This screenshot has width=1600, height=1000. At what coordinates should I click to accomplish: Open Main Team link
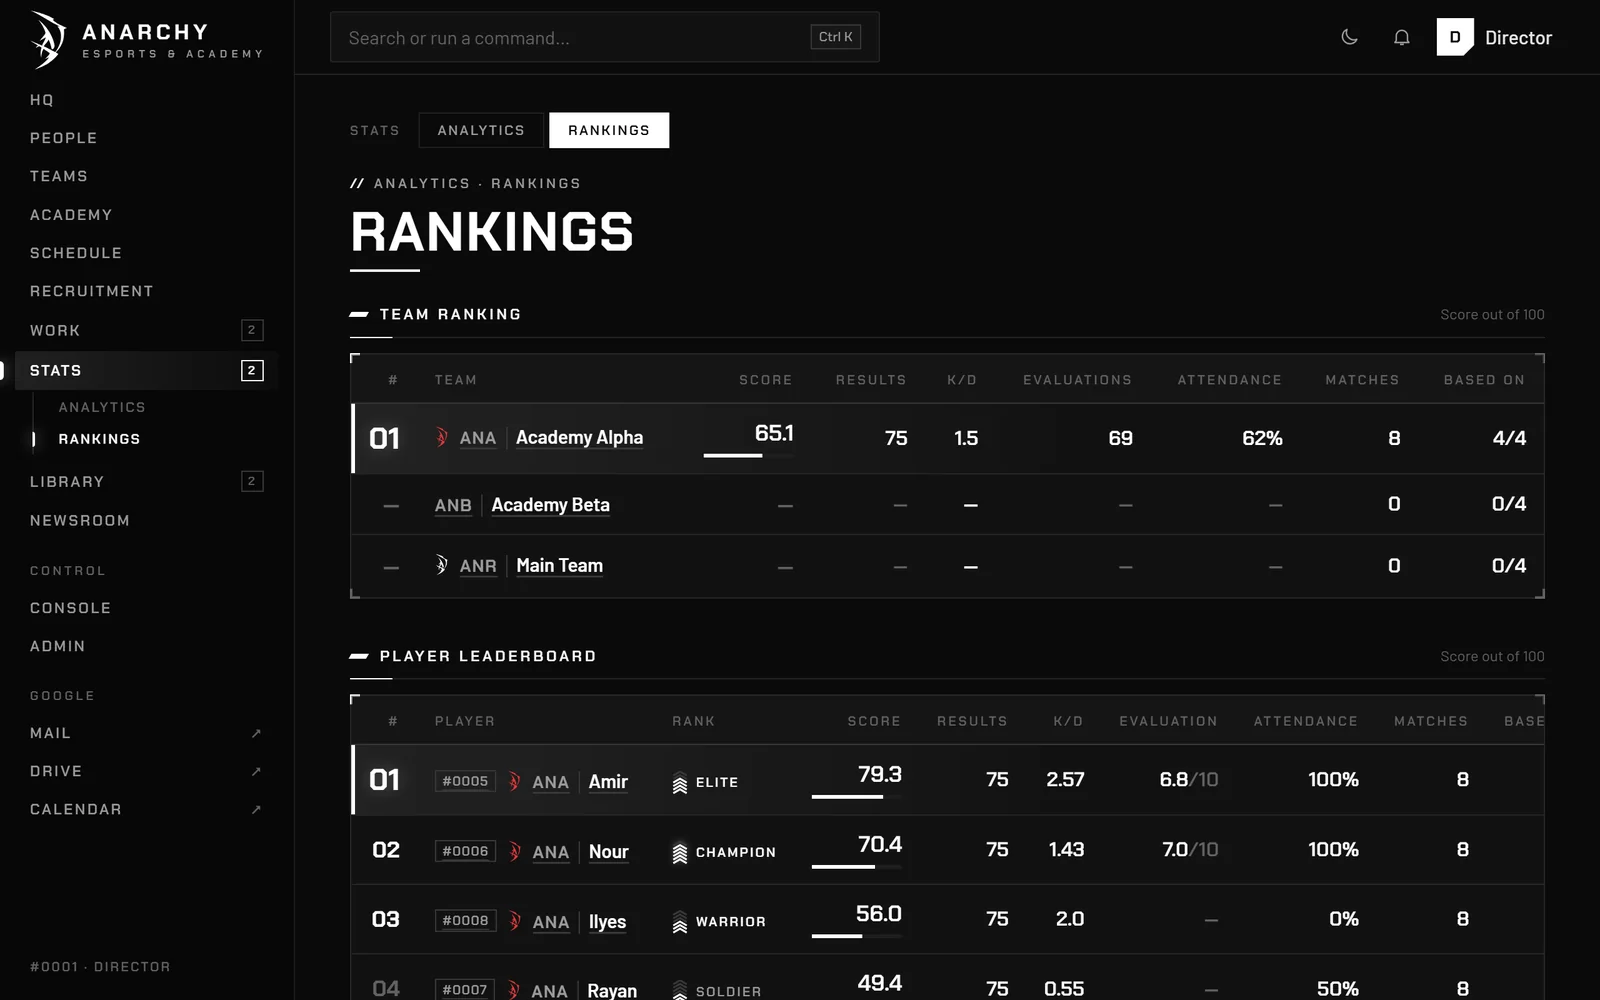click(x=559, y=565)
